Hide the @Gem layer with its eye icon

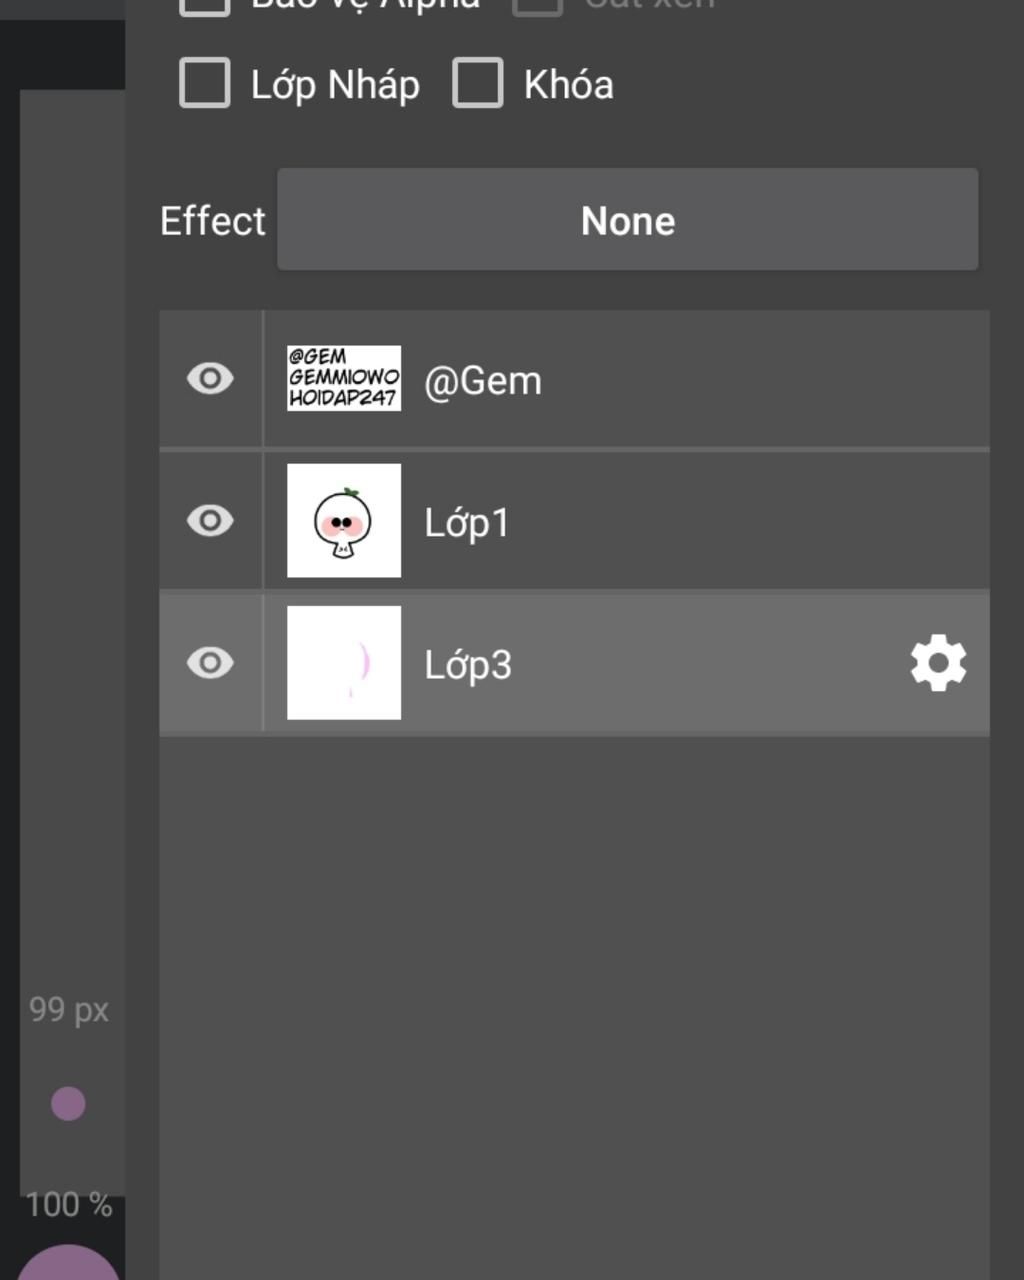click(210, 378)
